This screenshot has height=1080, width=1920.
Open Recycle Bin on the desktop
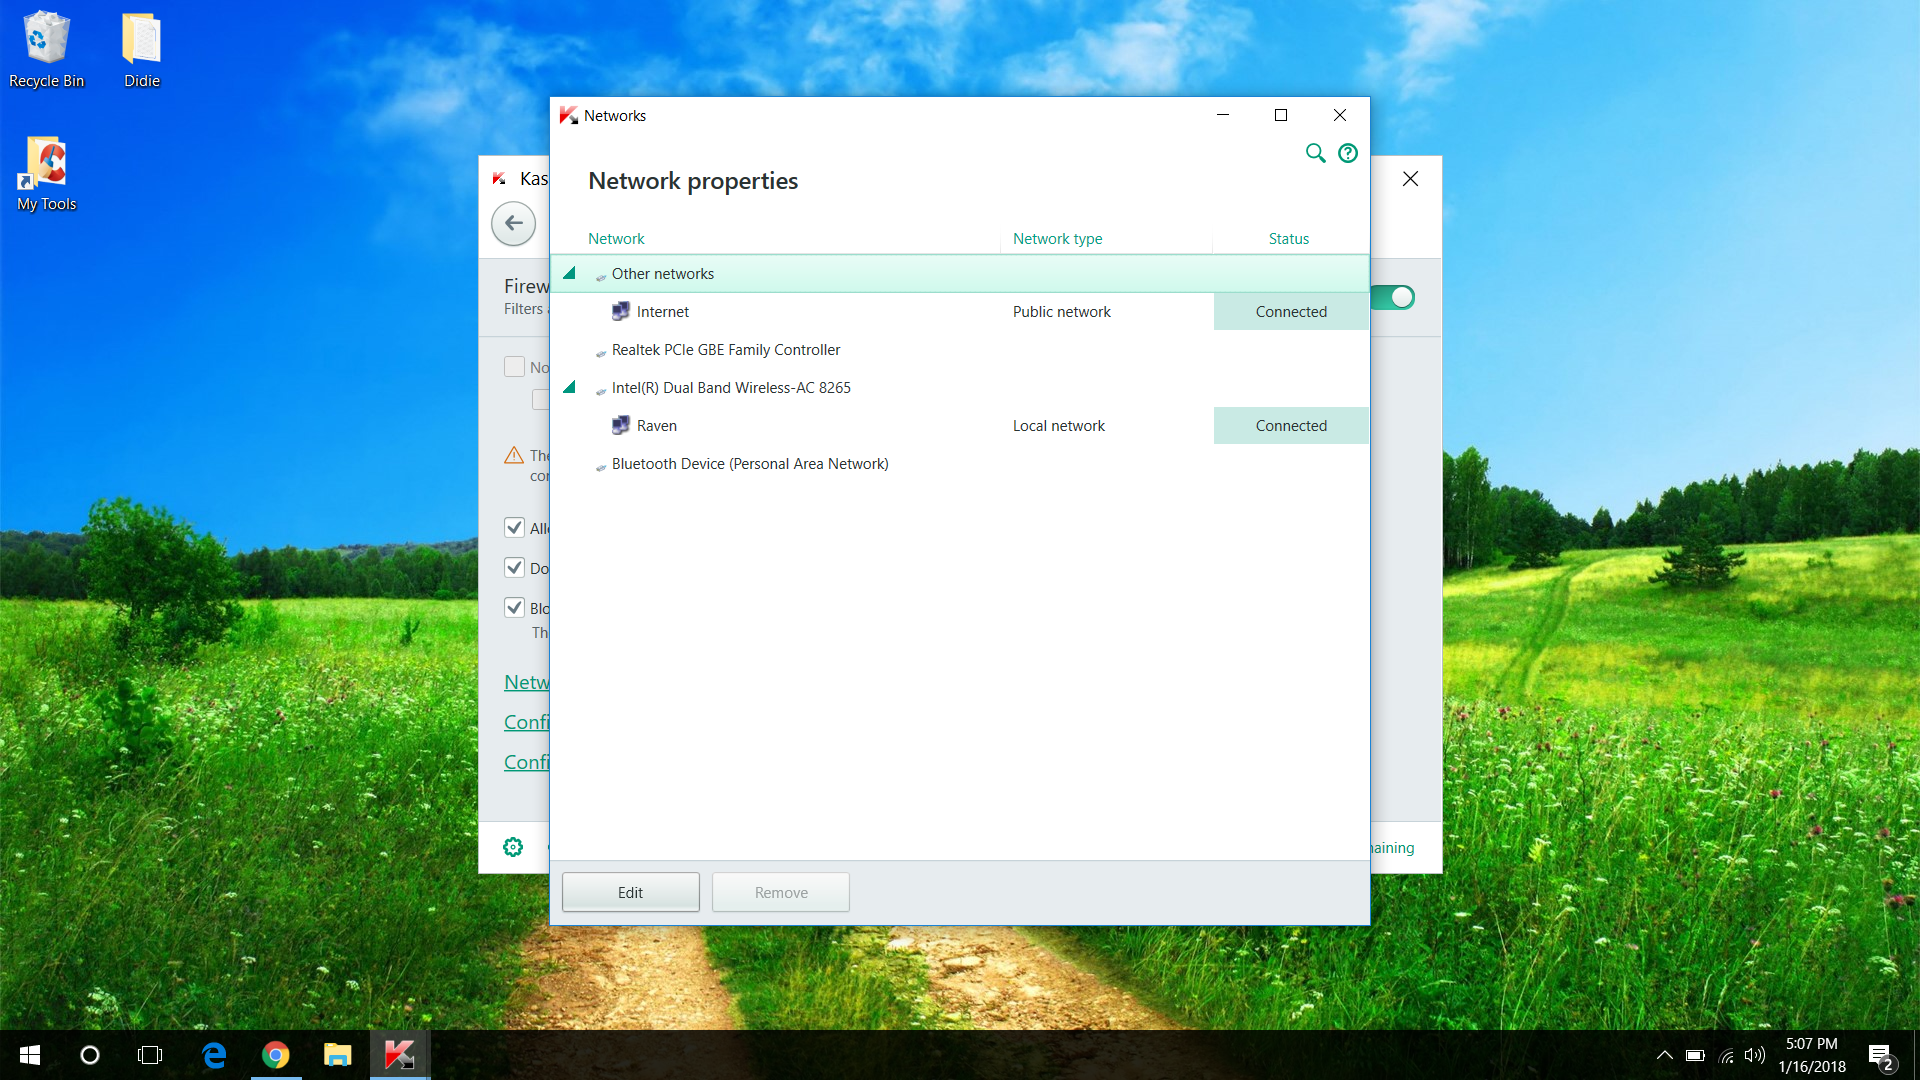[46, 50]
